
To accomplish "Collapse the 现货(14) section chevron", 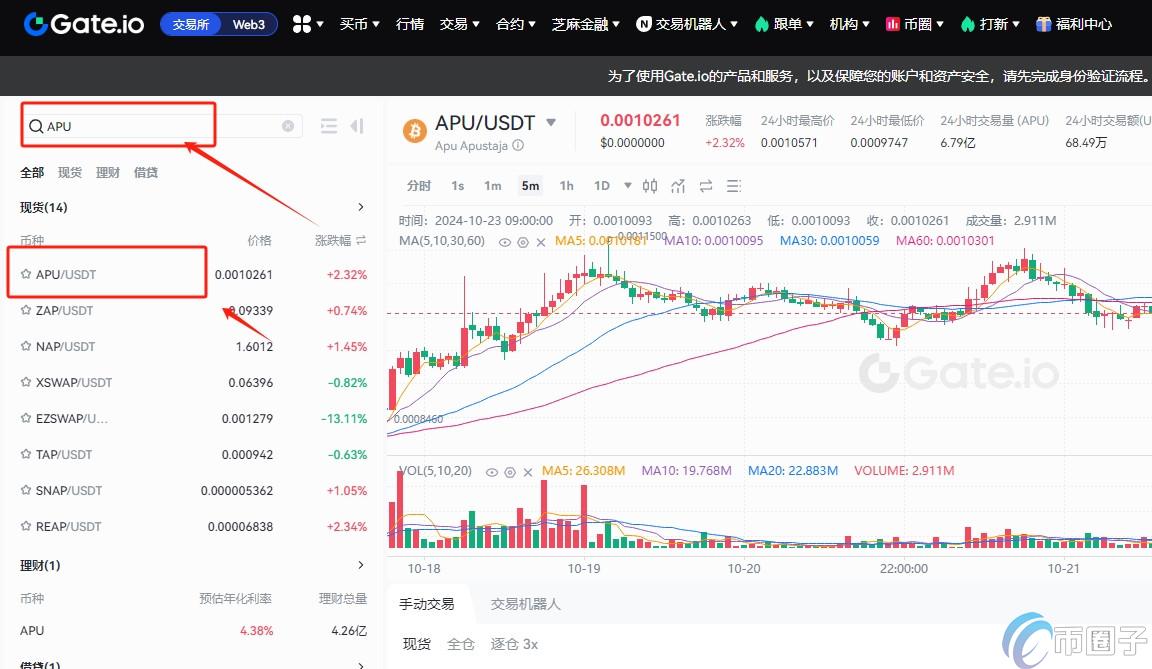I will [x=361, y=207].
